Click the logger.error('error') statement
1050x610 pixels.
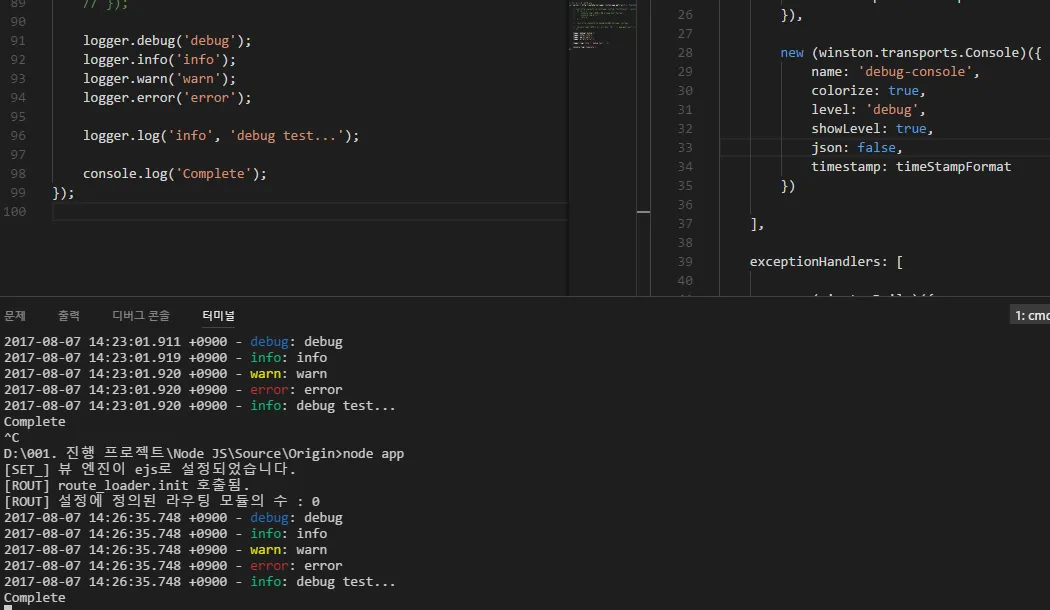[167, 98]
